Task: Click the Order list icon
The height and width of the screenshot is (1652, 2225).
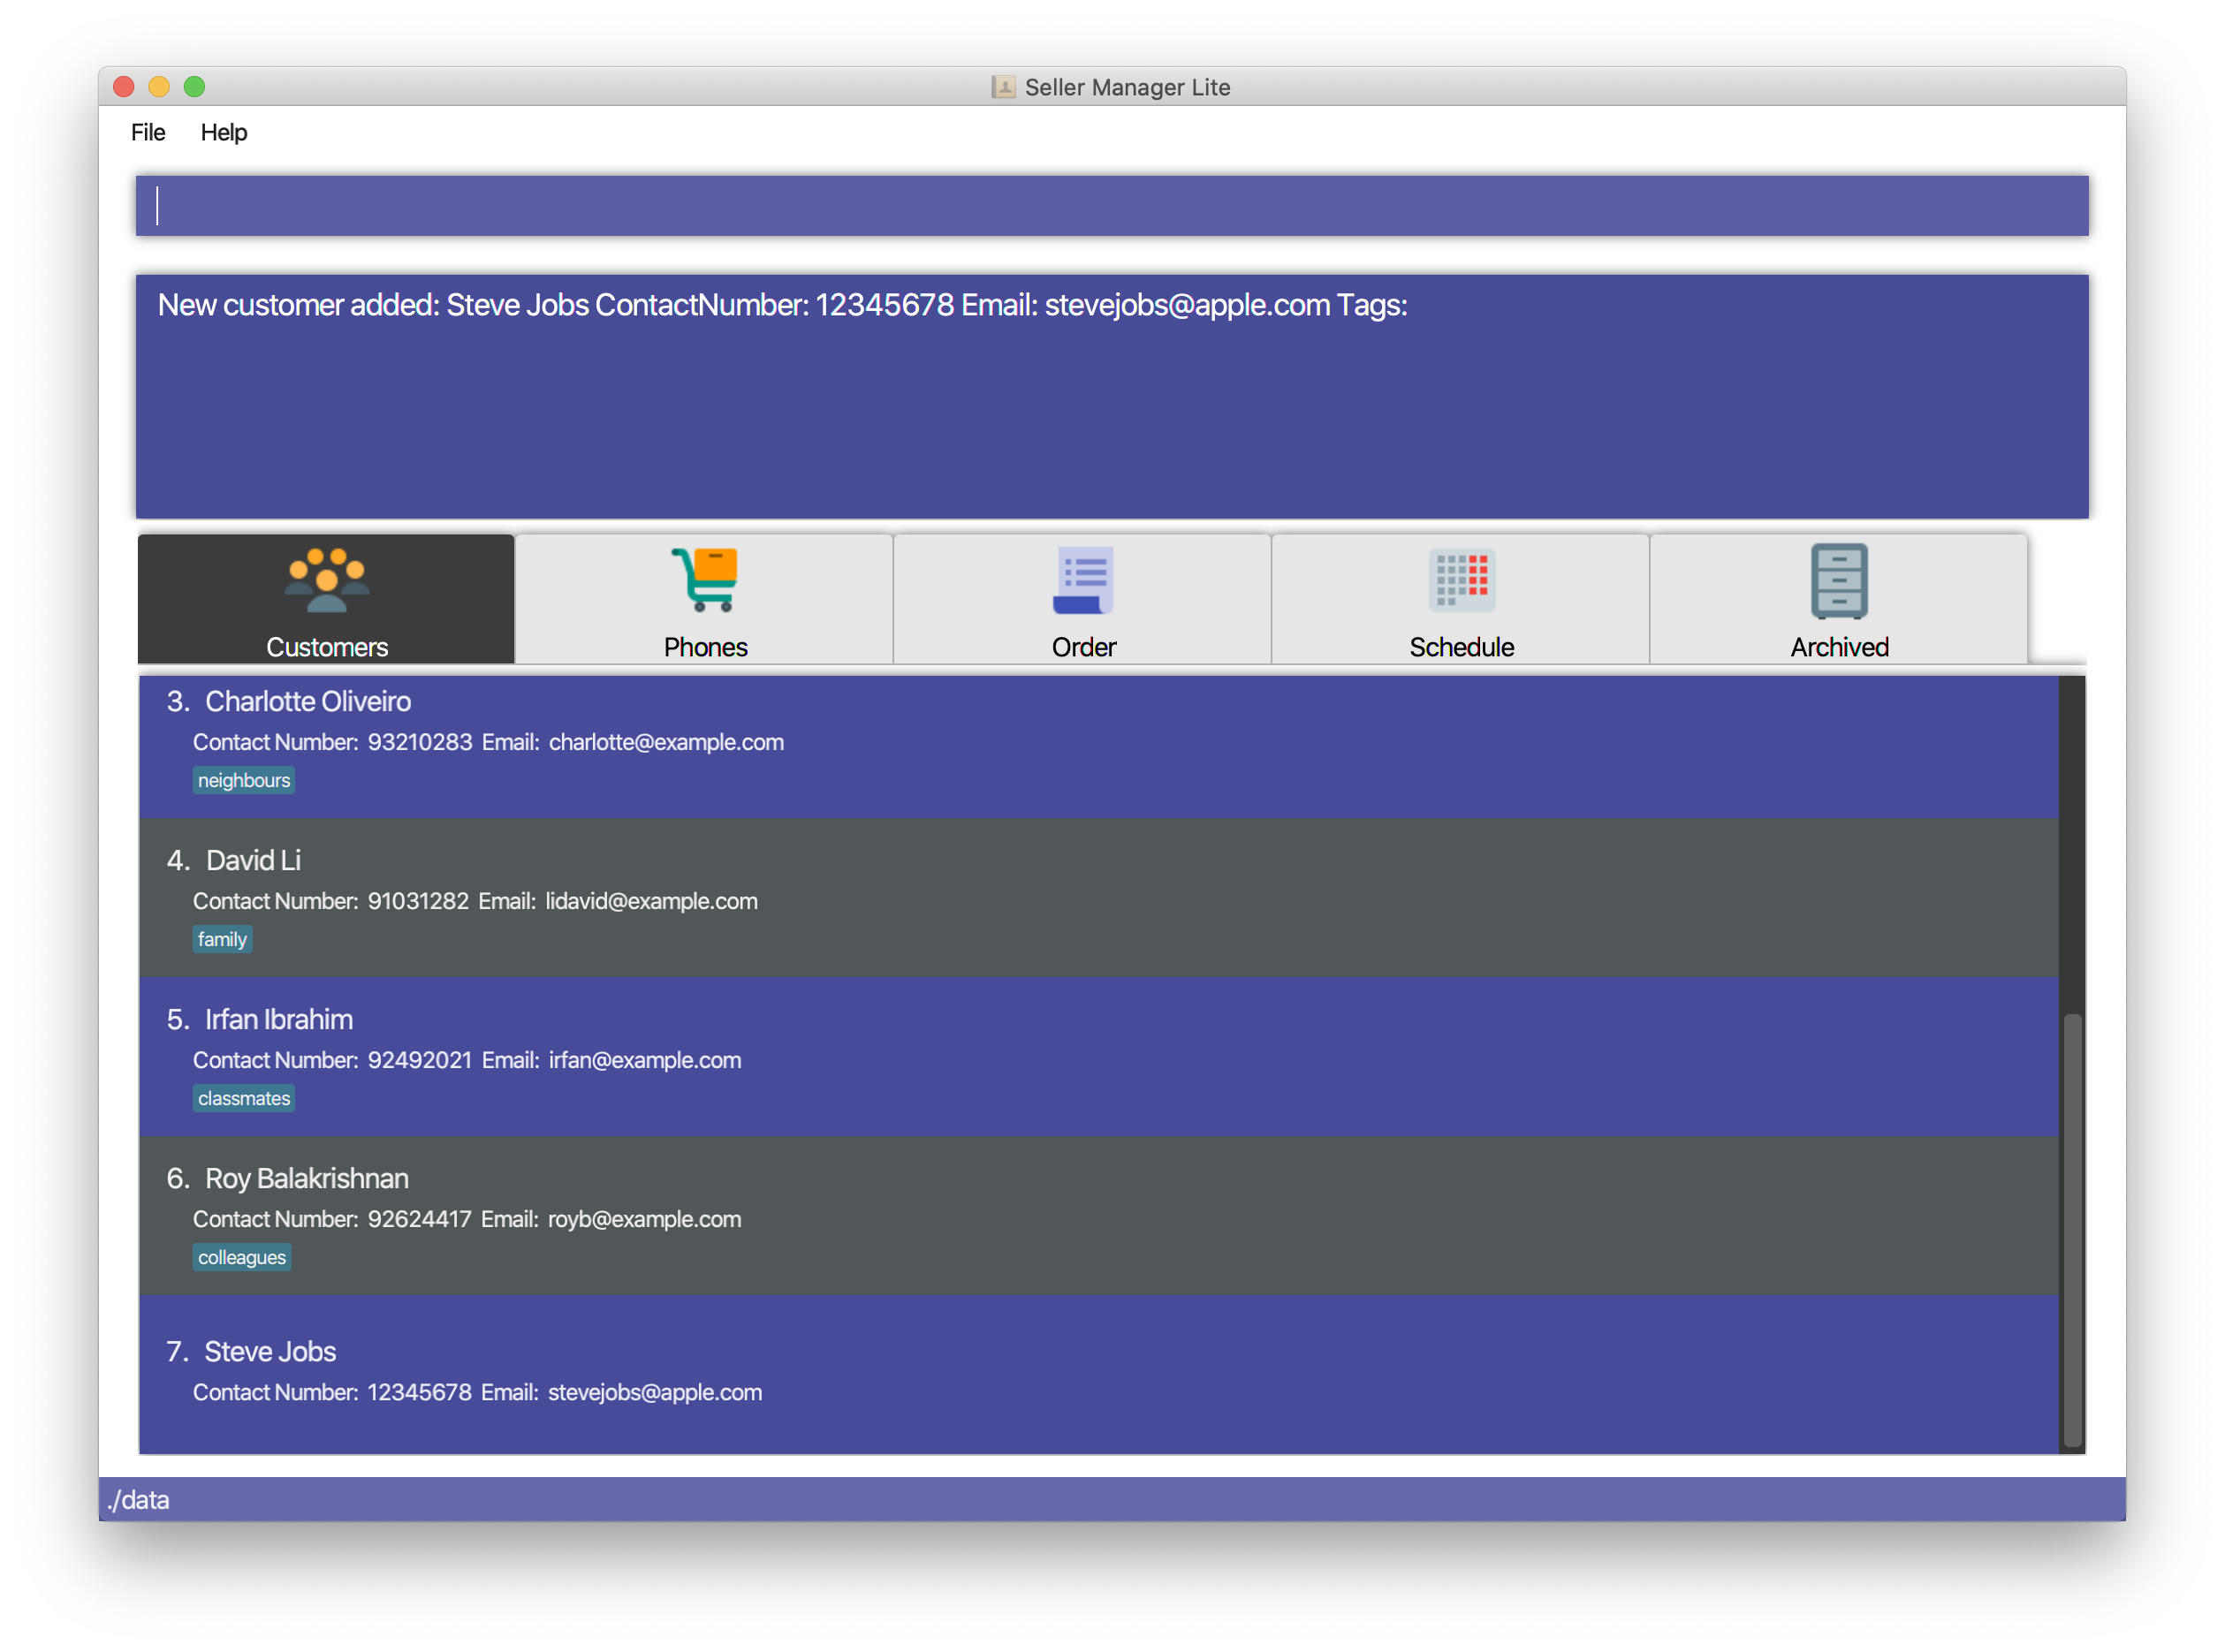Action: tap(1083, 580)
